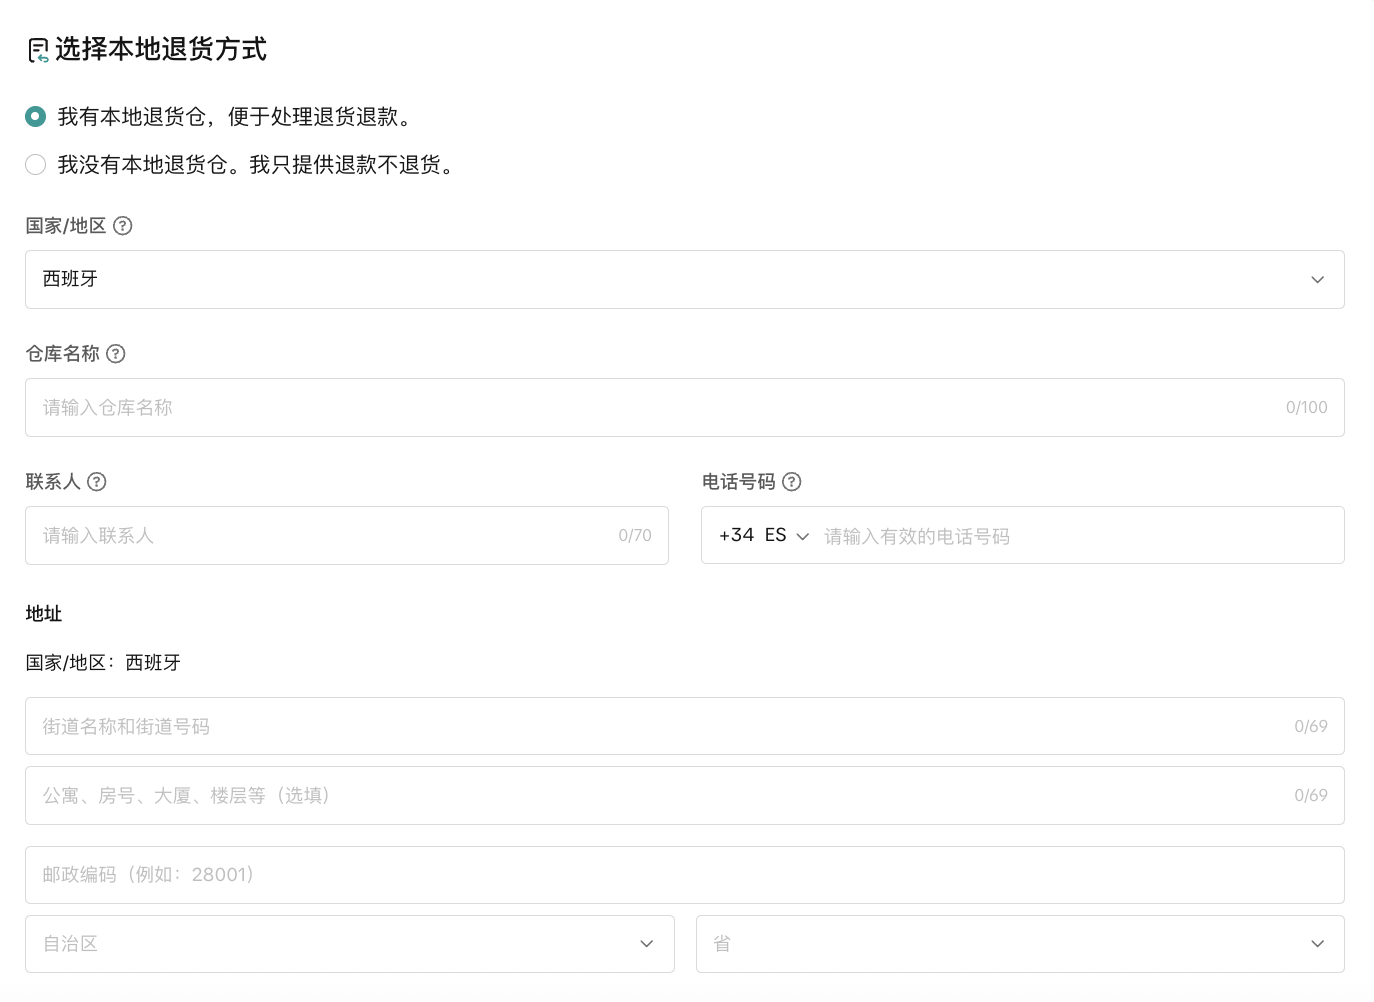This screenshot has height=1002, width=1374.
Task: Click the 仓库名称 input field
Action: (x=650, y=408)
